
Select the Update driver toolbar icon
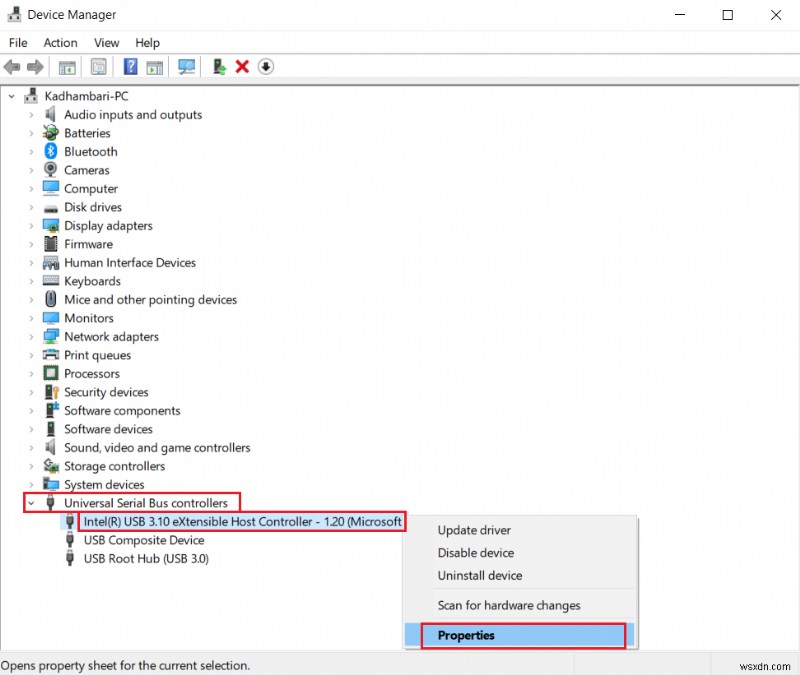coord(218,67)
